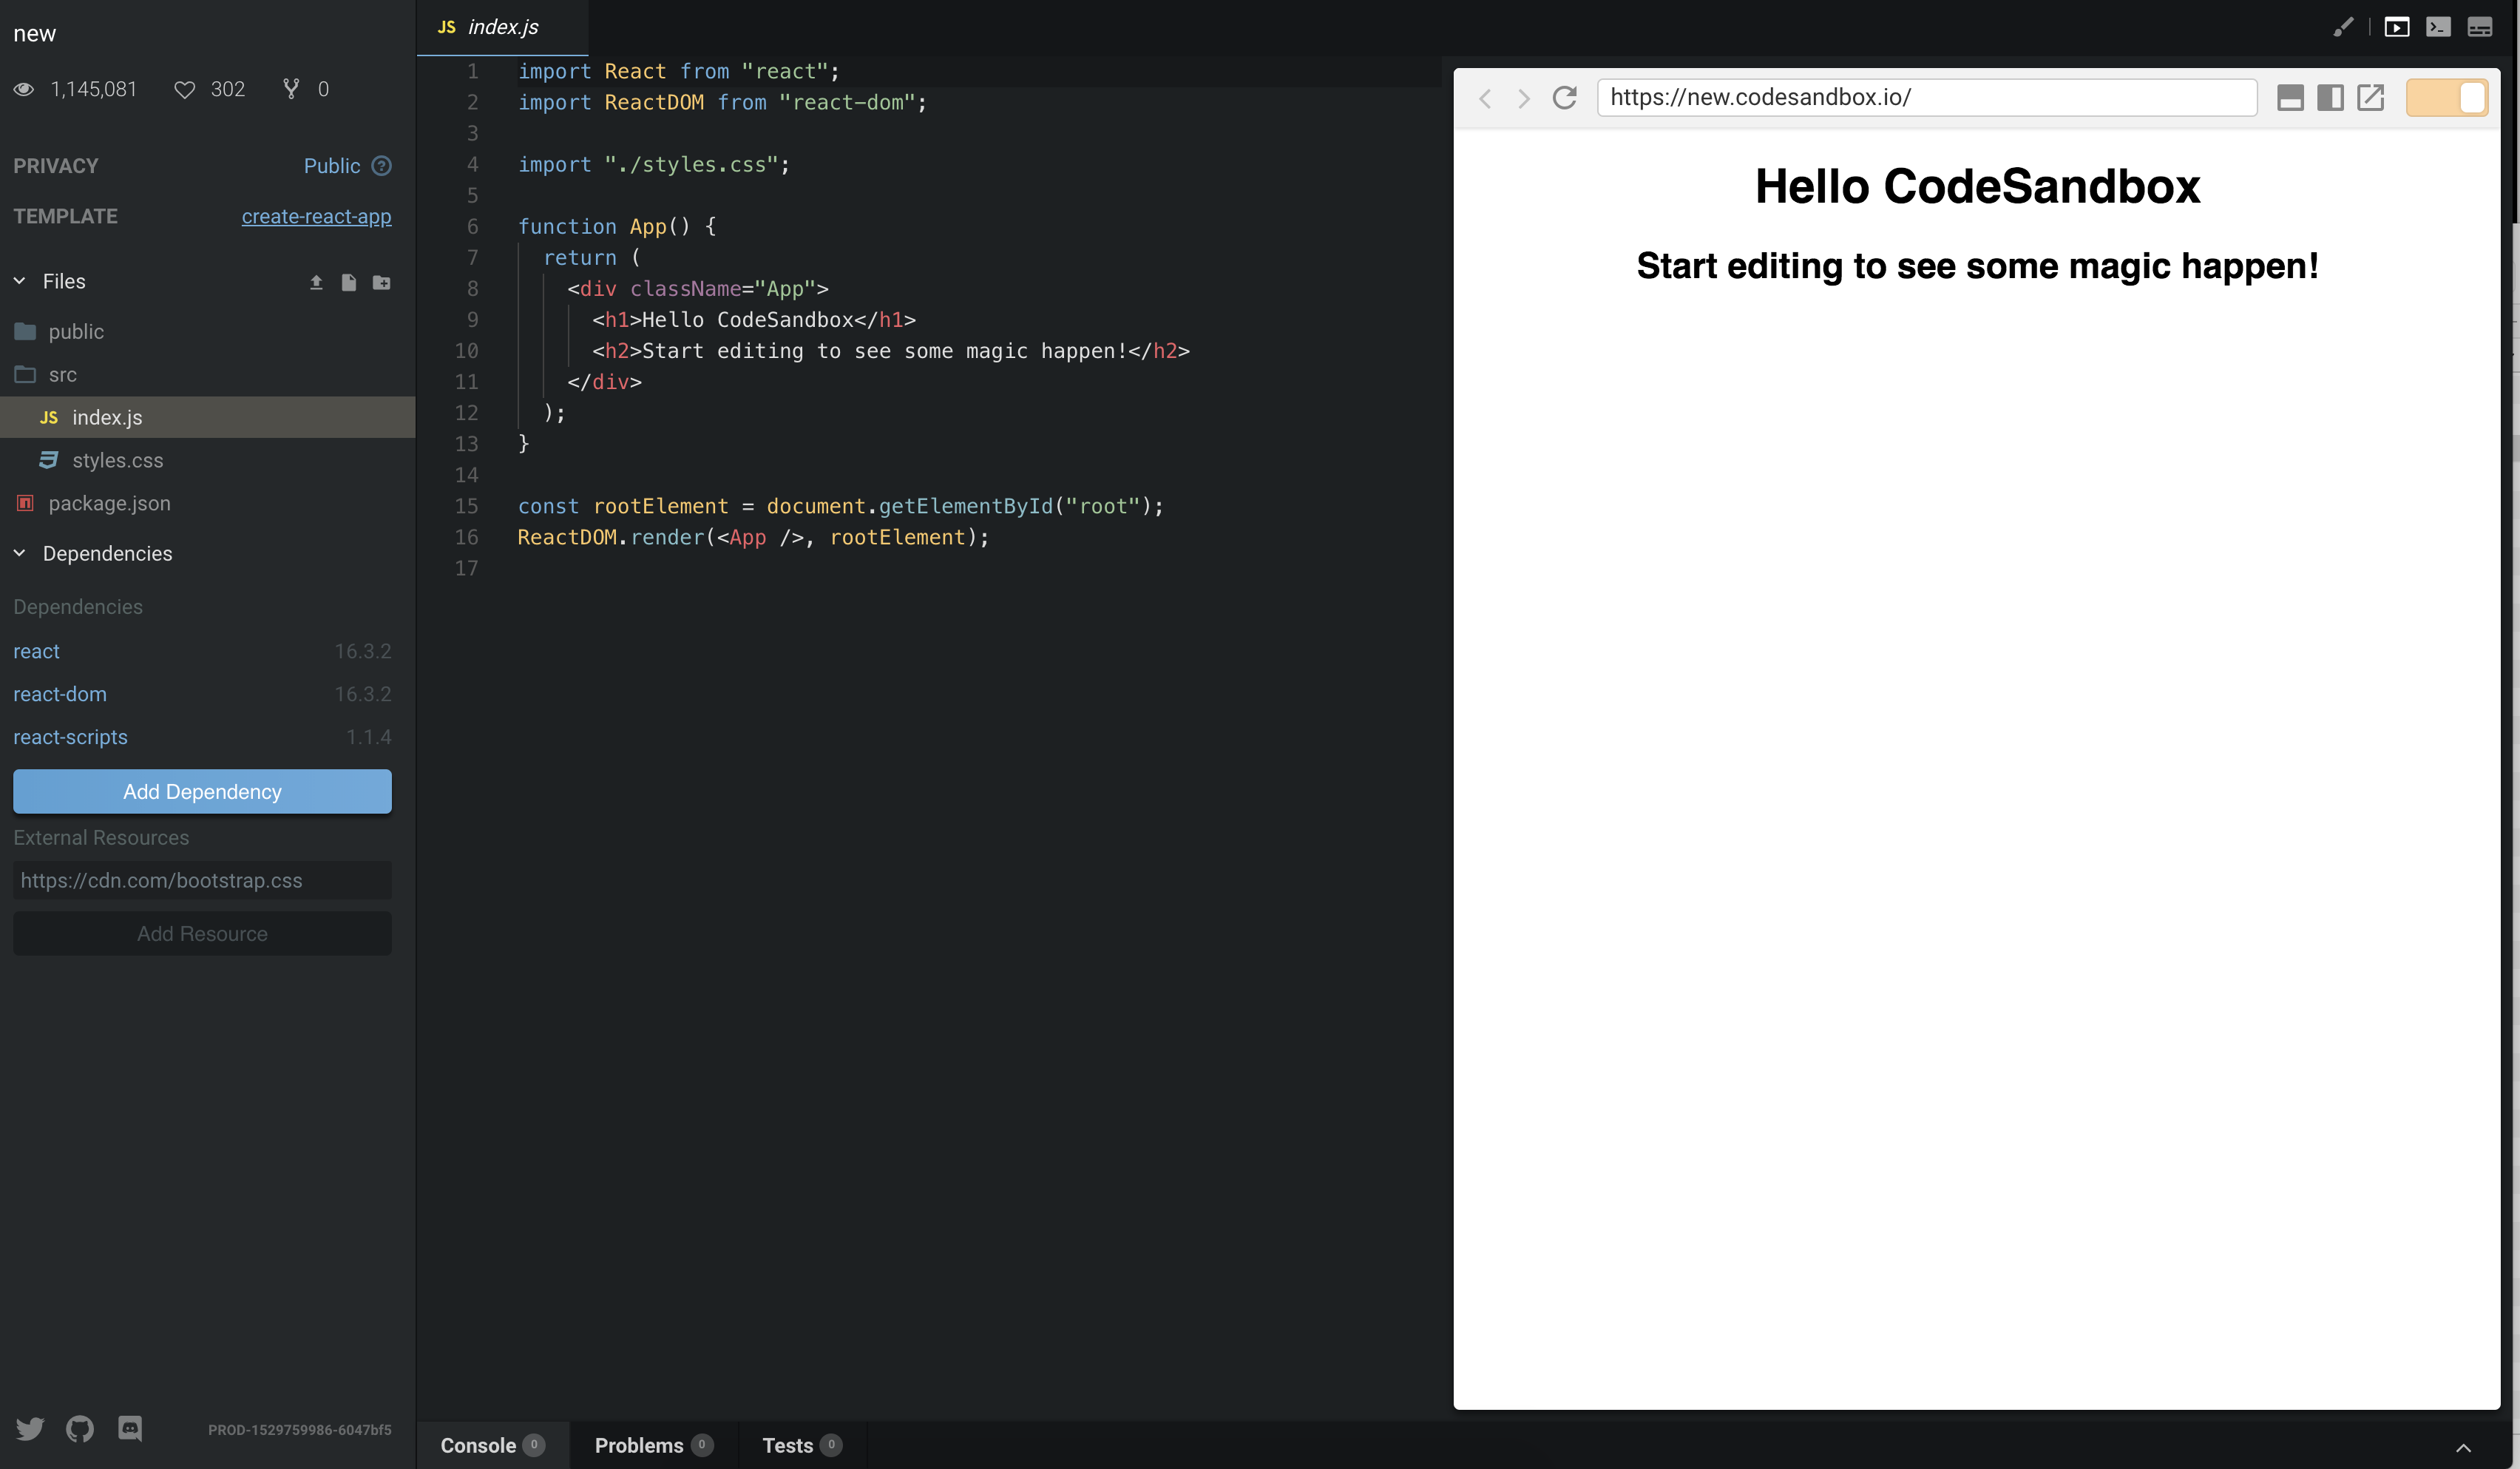Click the Add Dependency button
Image resolution: width=2520 pixels, height=1469 pixels.
coord(201,791)
